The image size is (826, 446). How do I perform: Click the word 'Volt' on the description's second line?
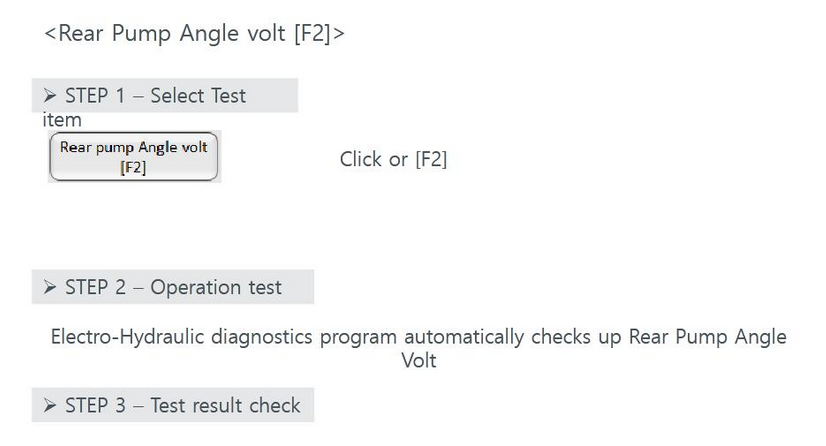click(x=419, y=361)
